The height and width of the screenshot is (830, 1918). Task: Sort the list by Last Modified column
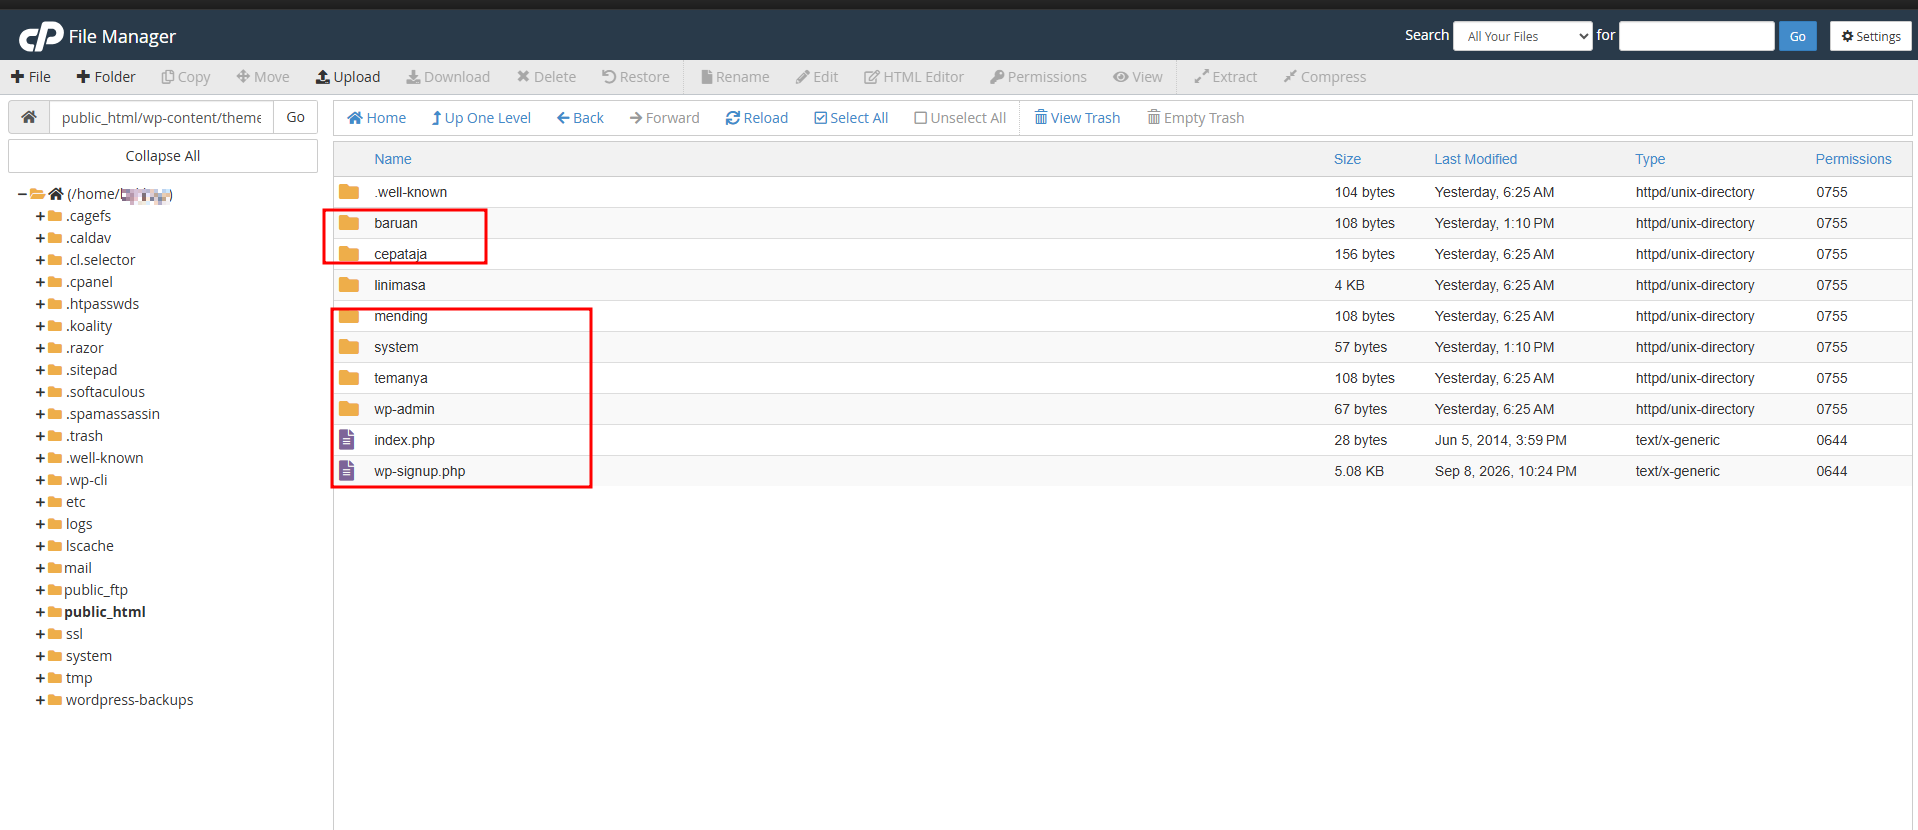(1475, 159)
